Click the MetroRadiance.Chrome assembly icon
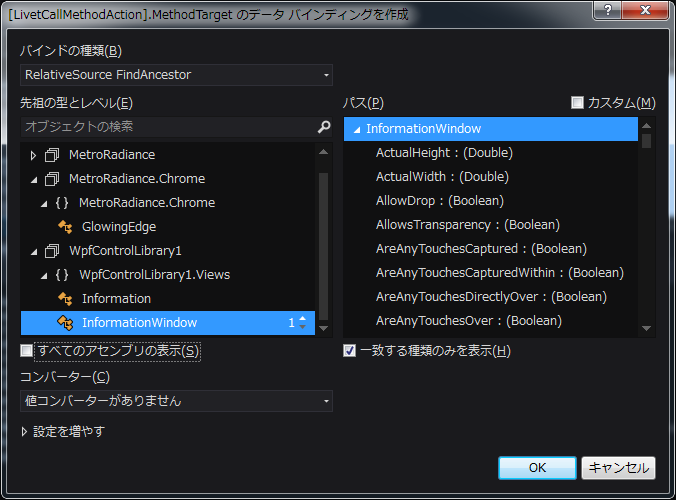 click(52, 179)
